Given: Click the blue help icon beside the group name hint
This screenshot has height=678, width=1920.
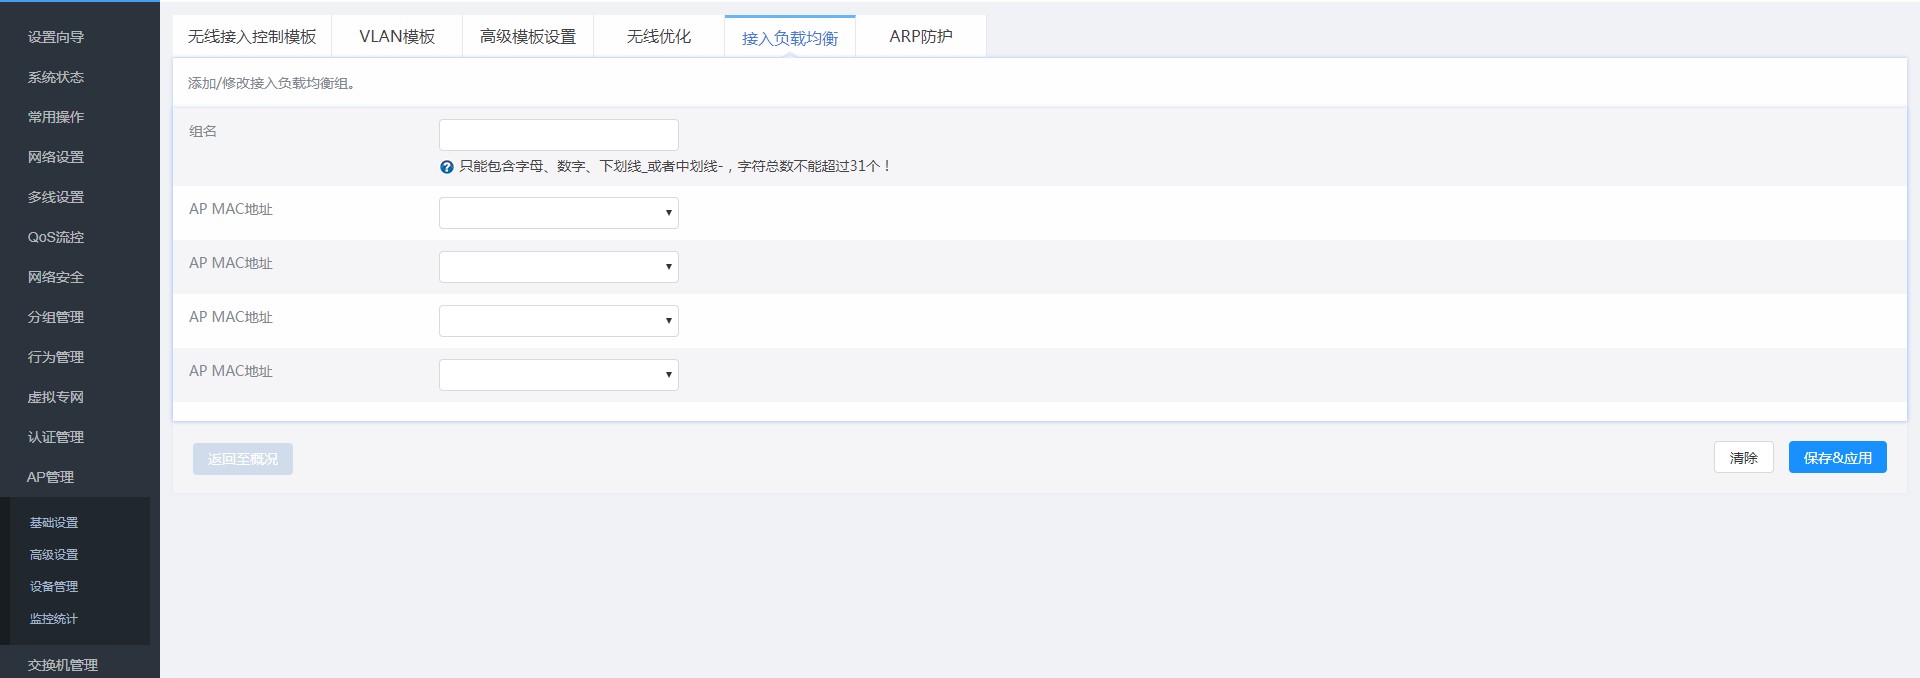Looking at the screenshot, I should click(446, 167).
